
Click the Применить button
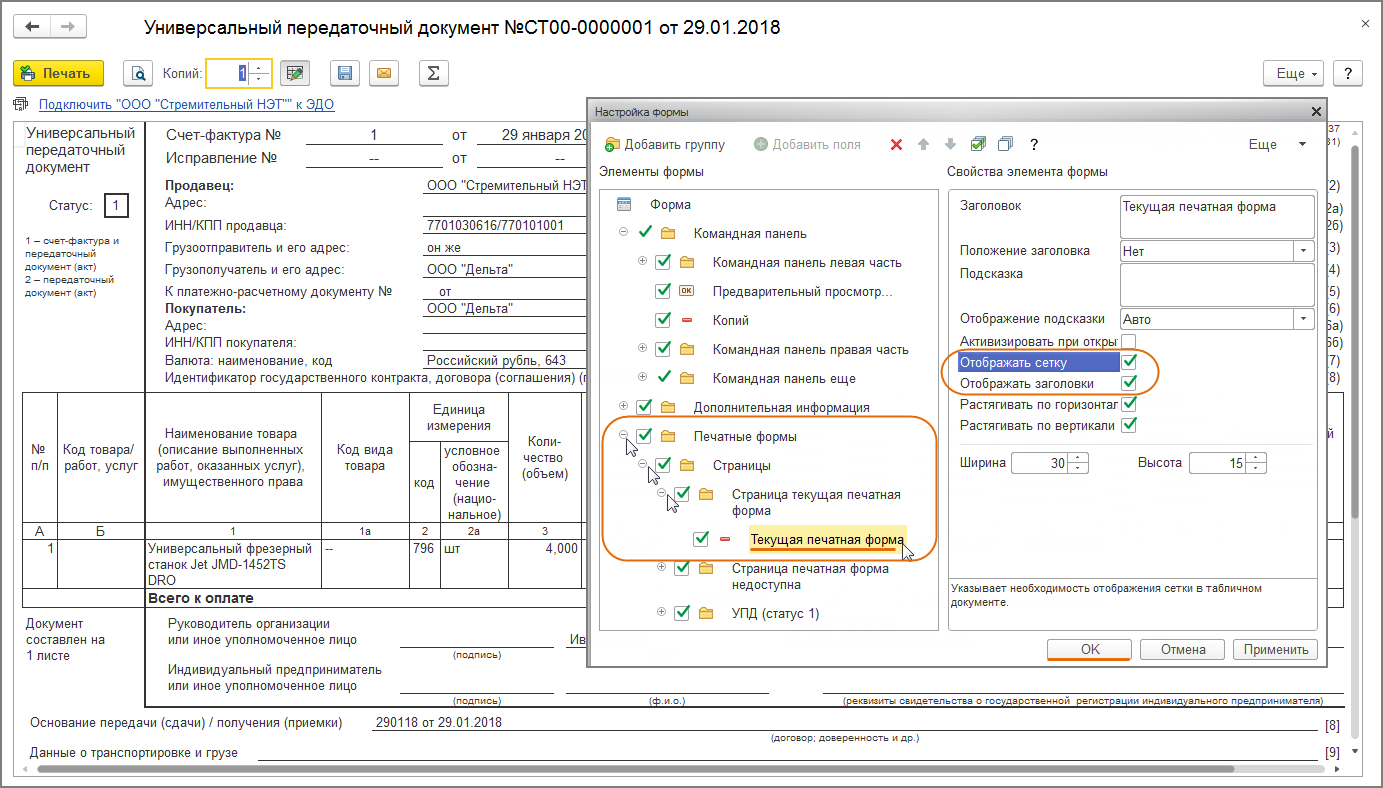(1276, 649)
